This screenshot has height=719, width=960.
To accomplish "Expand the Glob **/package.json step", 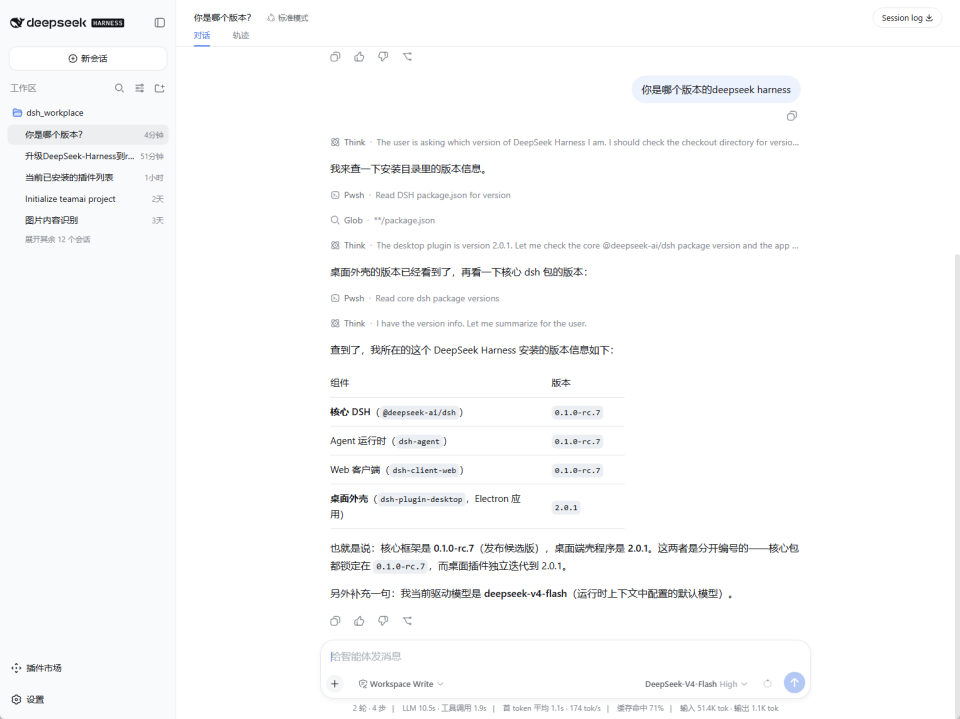I will [383, 220].
